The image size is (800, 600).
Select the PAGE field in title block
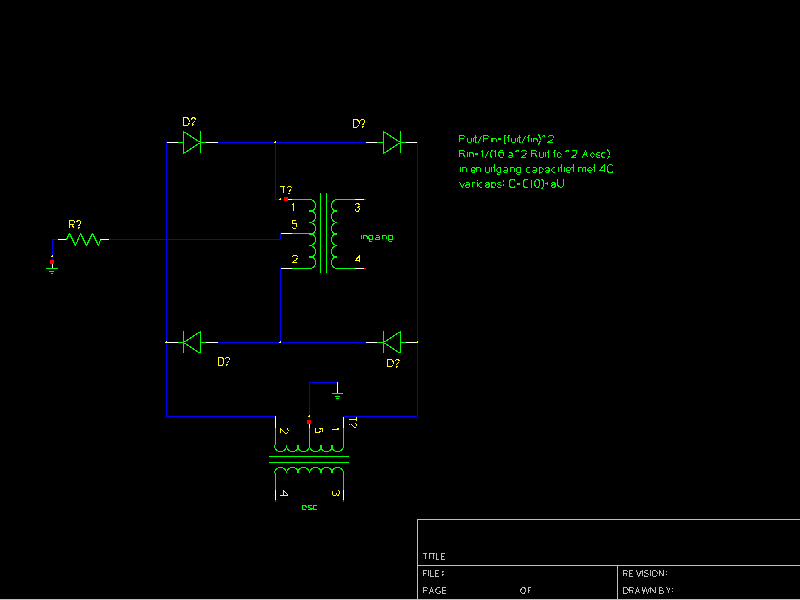(x=434, y=591)
